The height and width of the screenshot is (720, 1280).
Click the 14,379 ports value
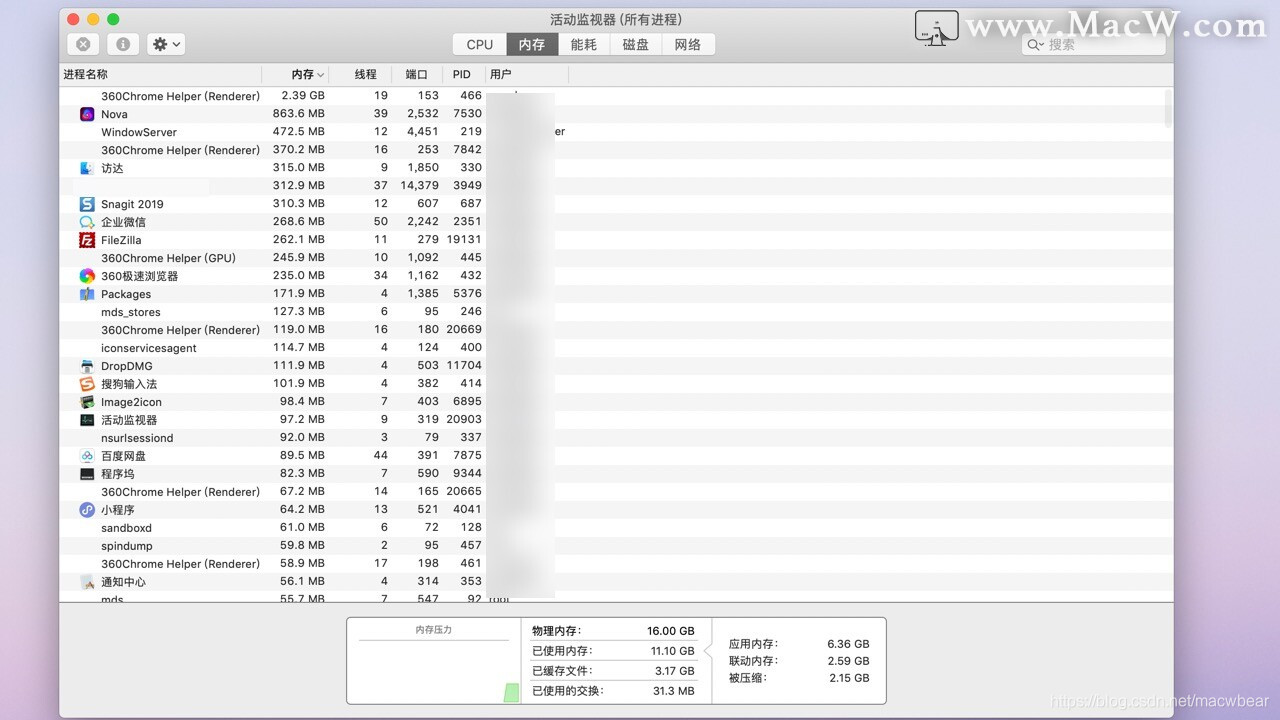[419, 186]
